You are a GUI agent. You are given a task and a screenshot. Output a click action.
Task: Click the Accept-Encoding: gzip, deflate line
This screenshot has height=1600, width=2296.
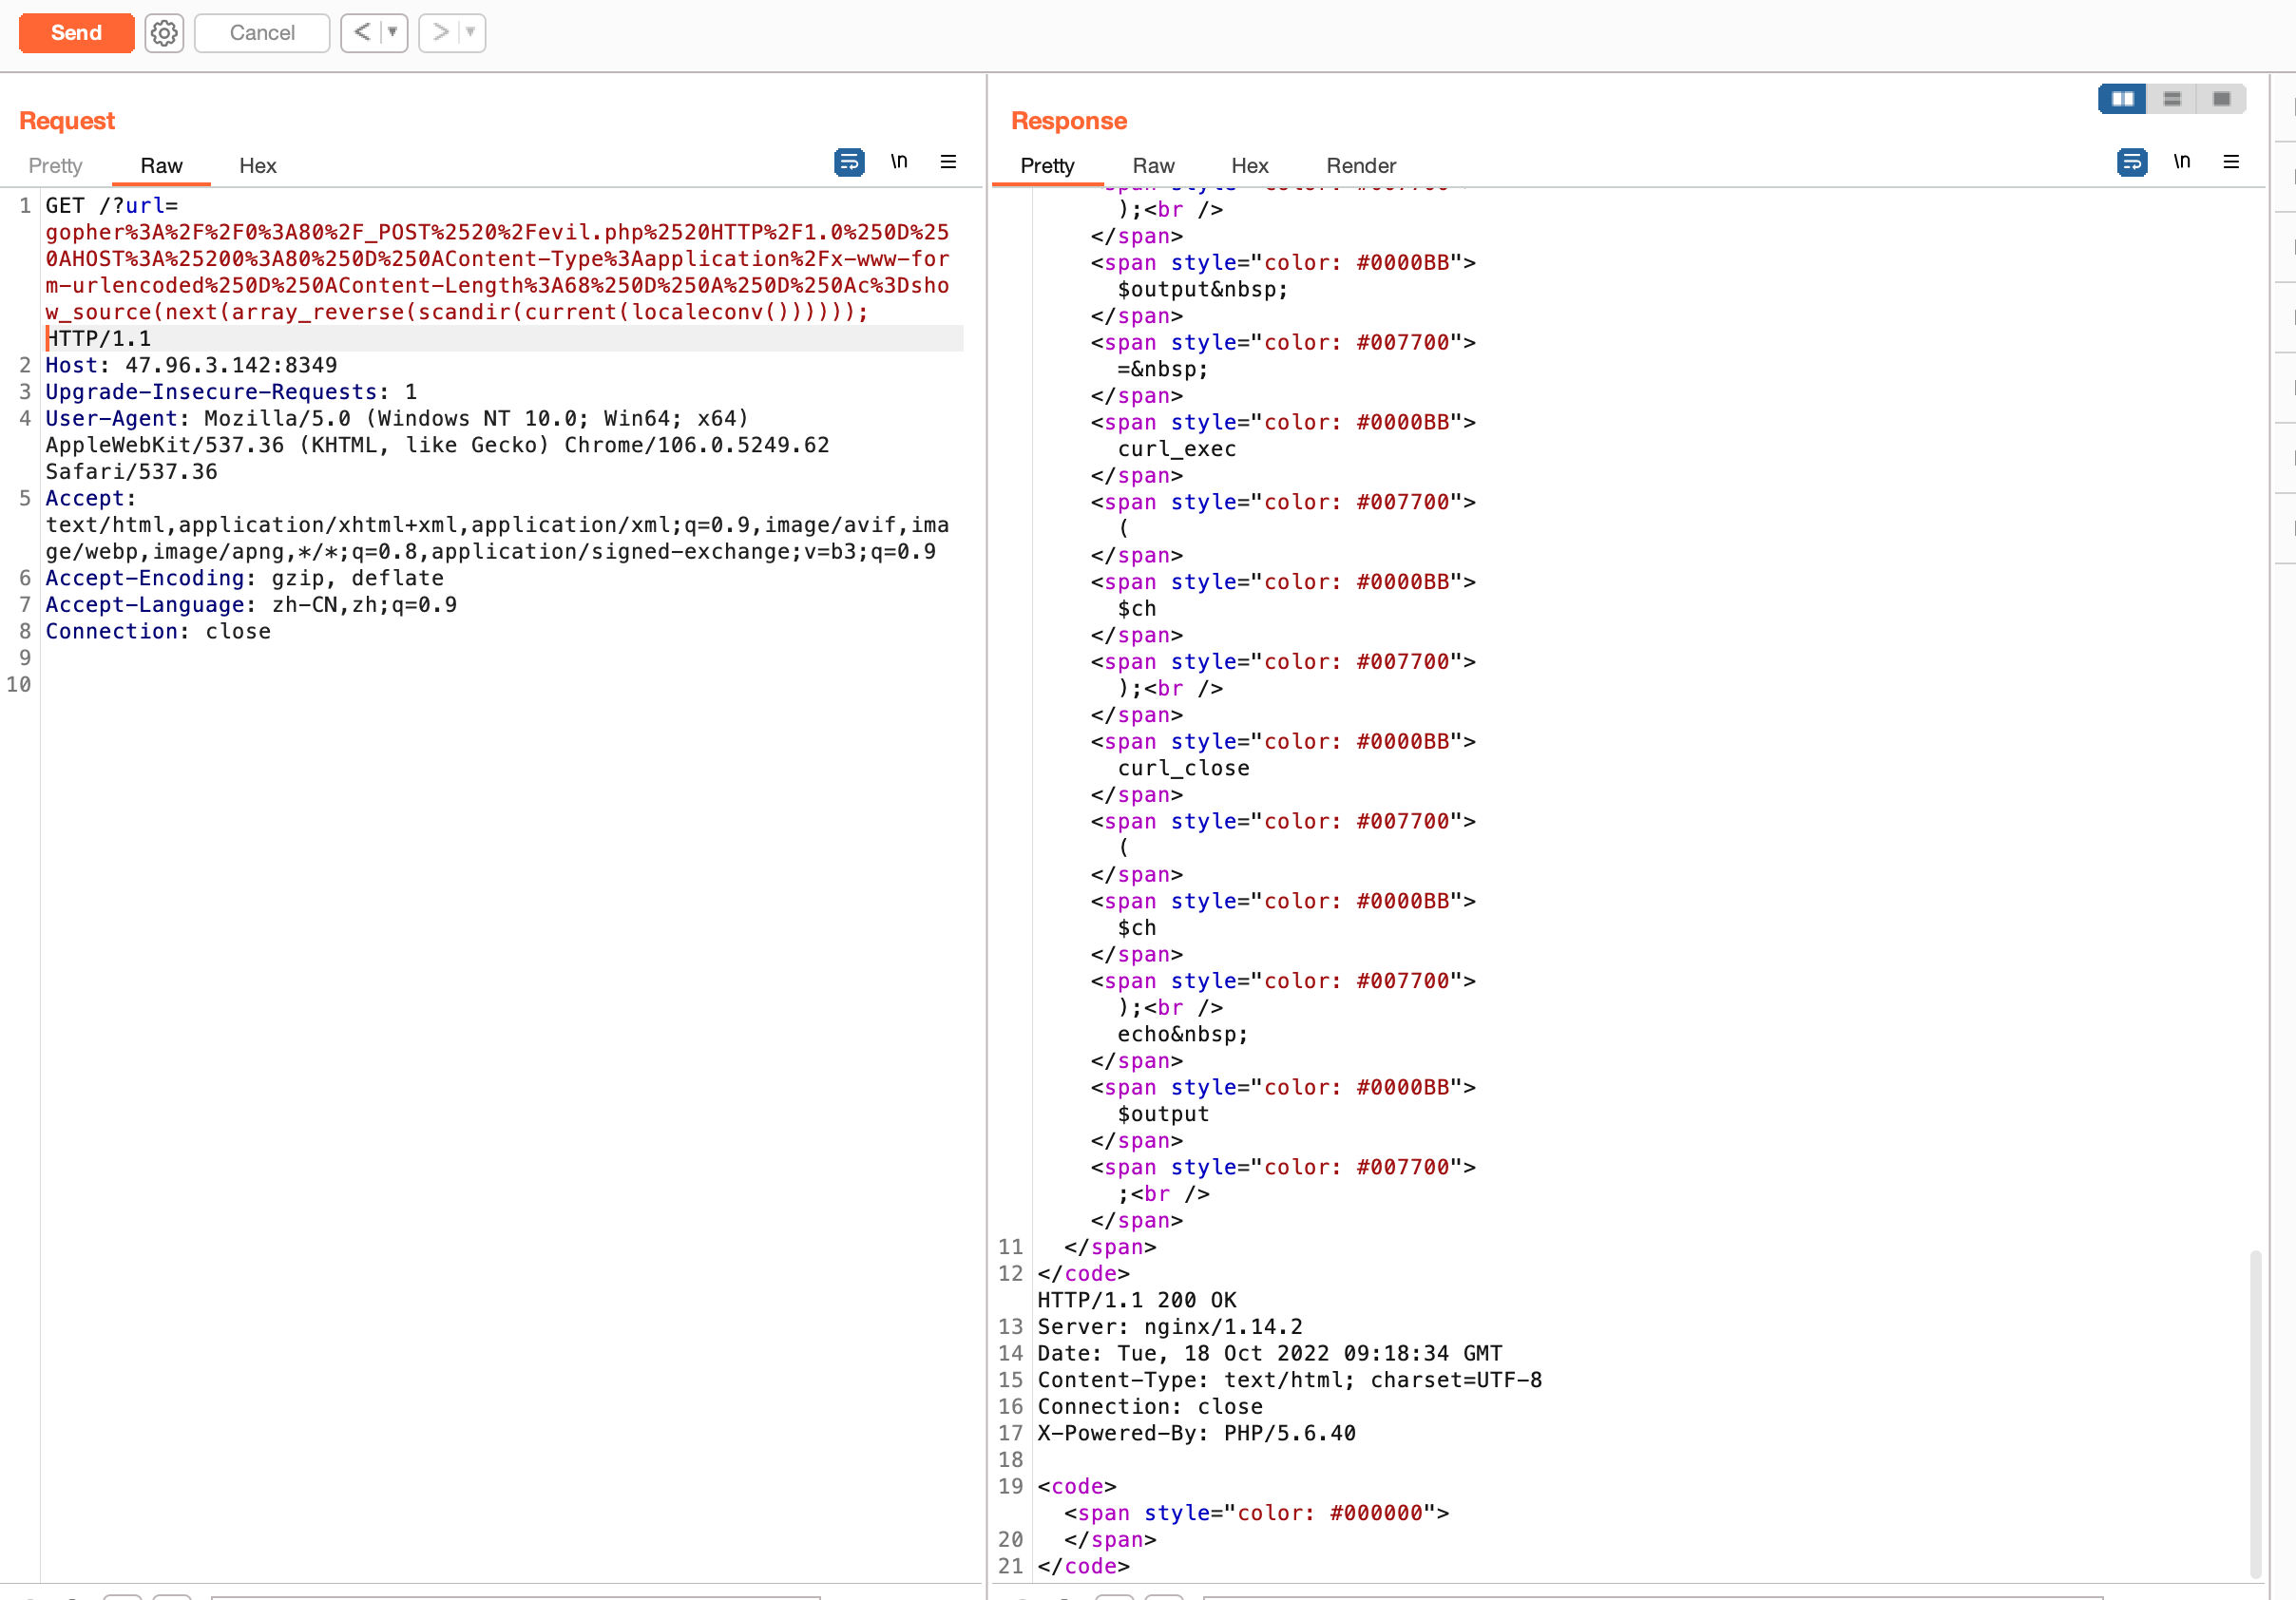point(244,578)
